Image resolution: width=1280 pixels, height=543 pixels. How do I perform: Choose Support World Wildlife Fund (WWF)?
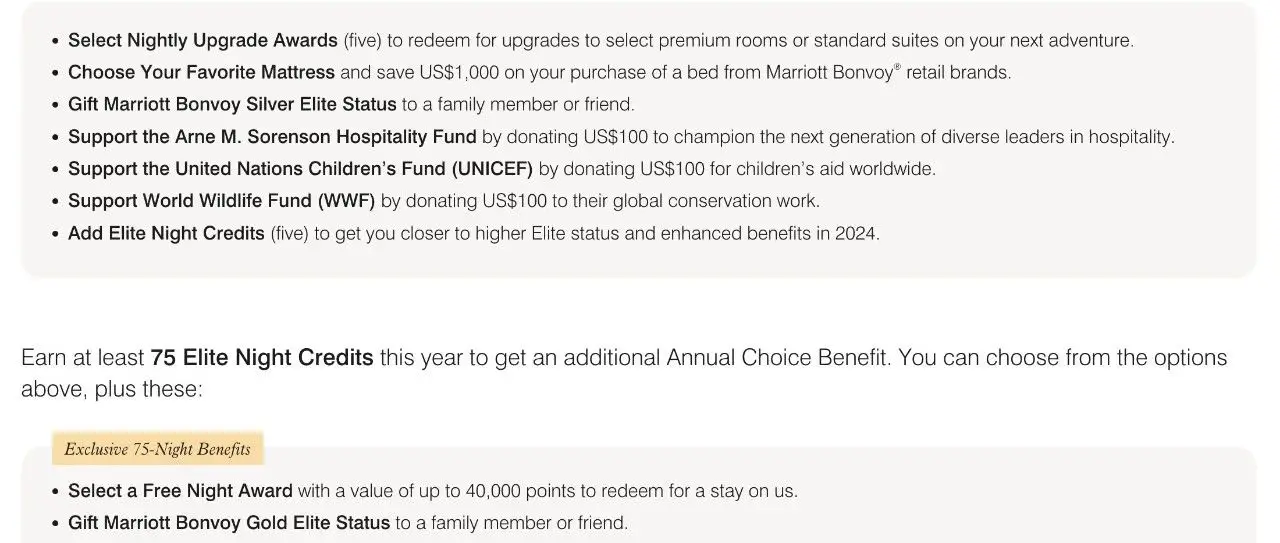(x=221, y=201)
